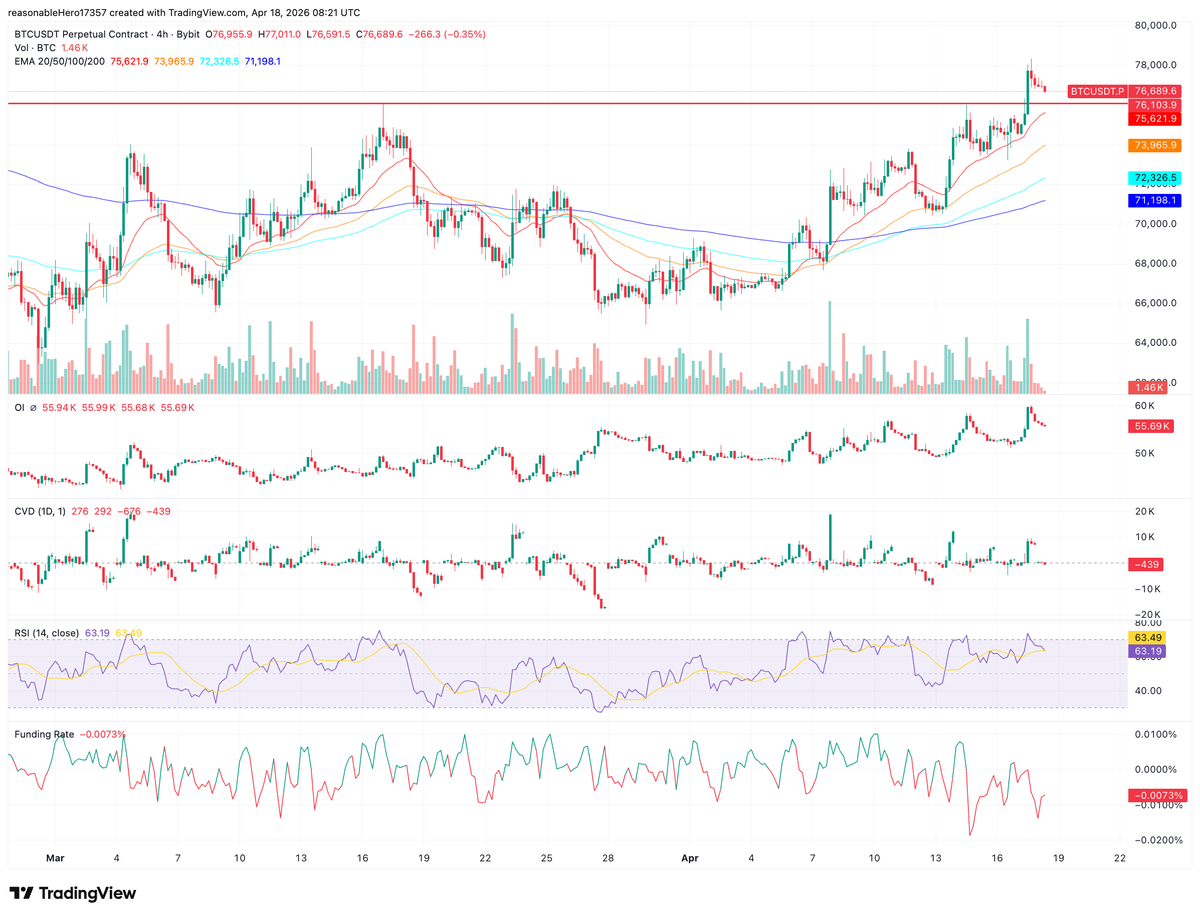Click the 60 K label on OI axis
The image size is (1200, 917).
click(1145, 406)
